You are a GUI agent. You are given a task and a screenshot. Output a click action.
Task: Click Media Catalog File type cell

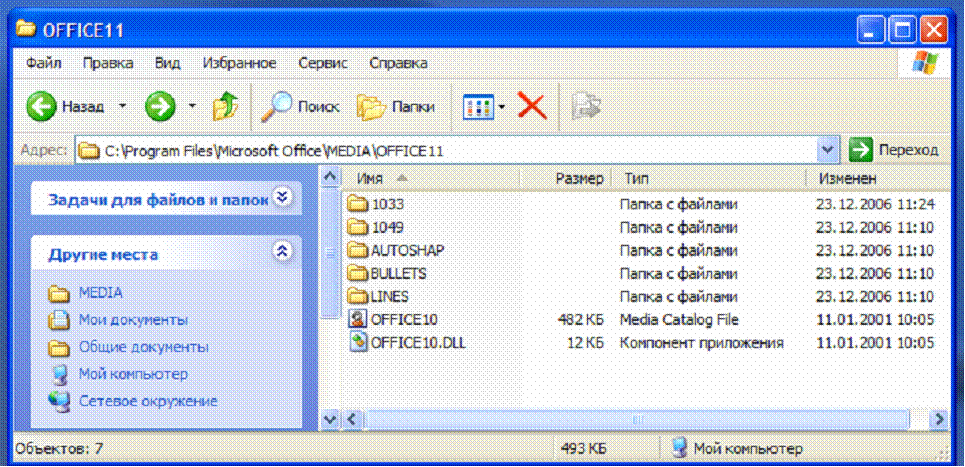679,319
